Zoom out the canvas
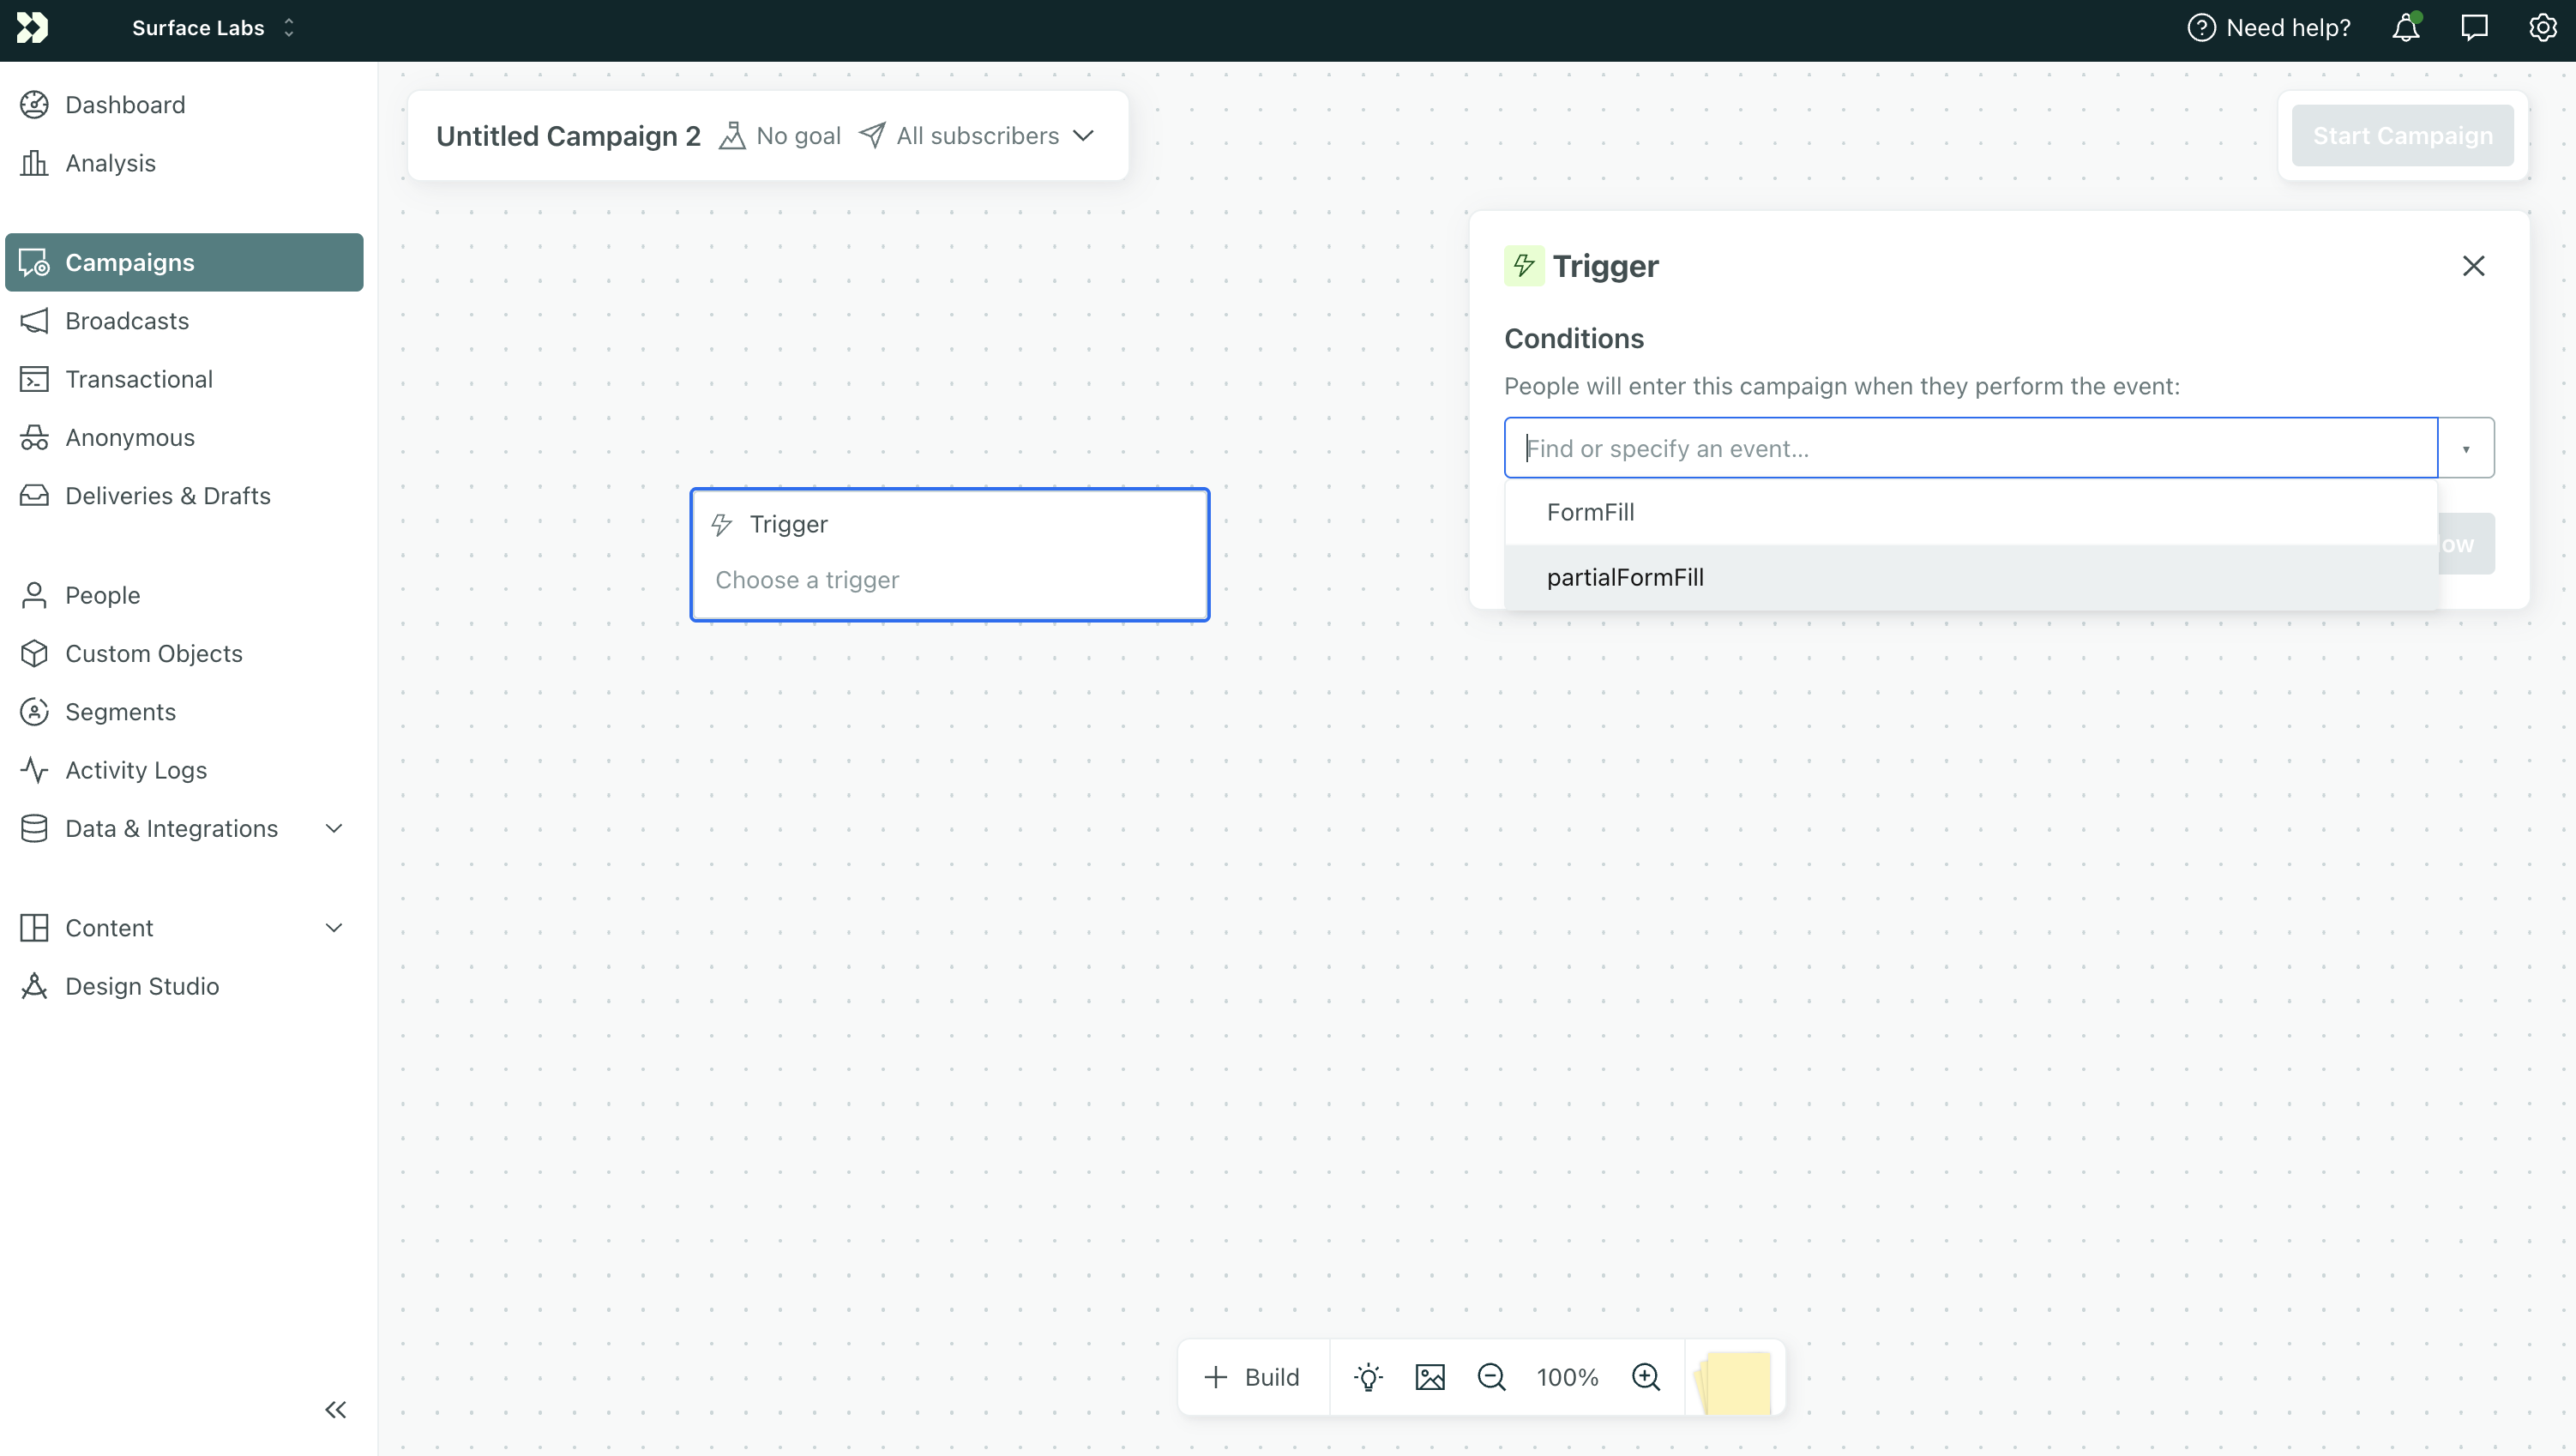2576x1456 pixels. pyautogui.click(x=1491, y=1377)
